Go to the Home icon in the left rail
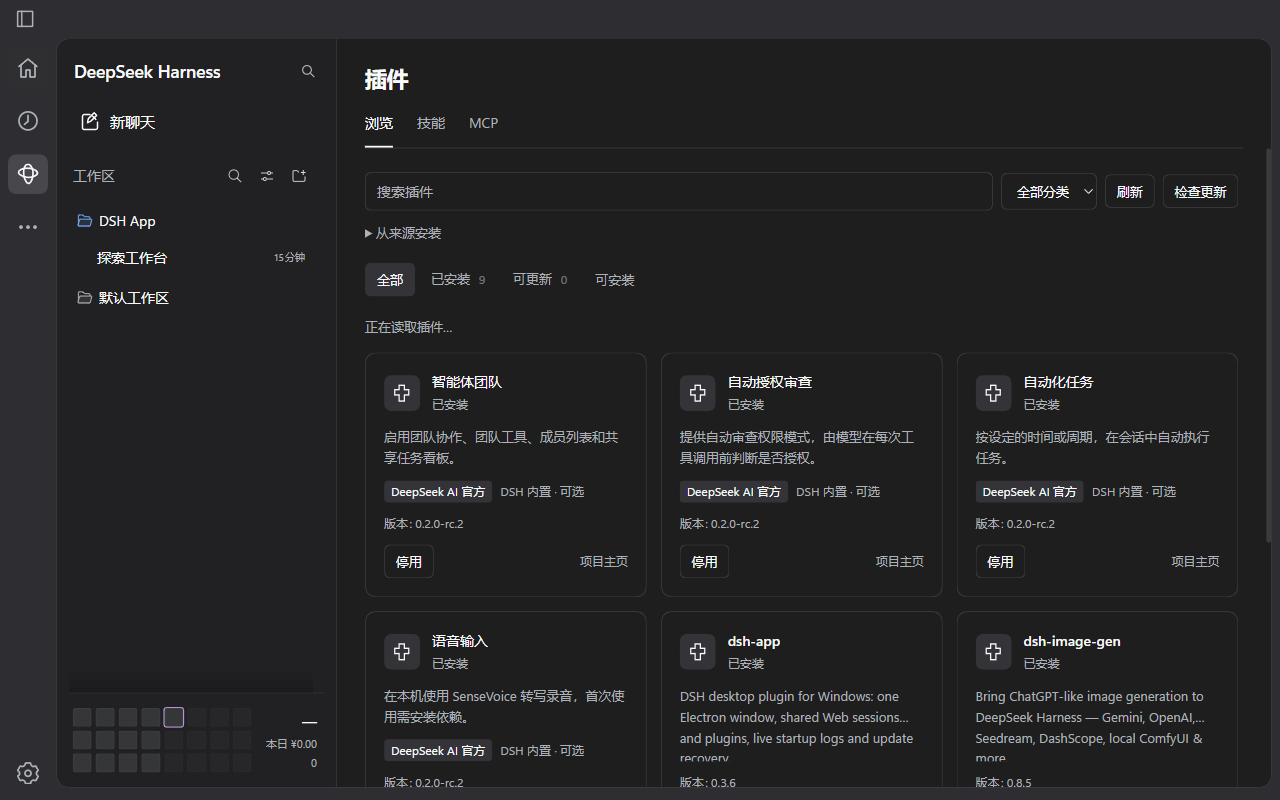1280x800 pixels. [28, 68]
